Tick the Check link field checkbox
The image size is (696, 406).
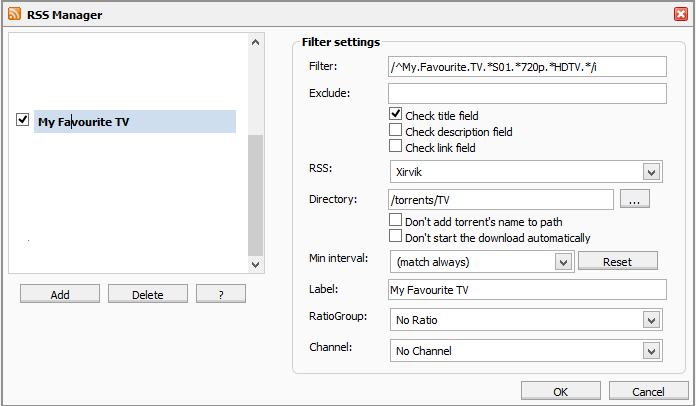pyautogui.click(x=395, y=146)
